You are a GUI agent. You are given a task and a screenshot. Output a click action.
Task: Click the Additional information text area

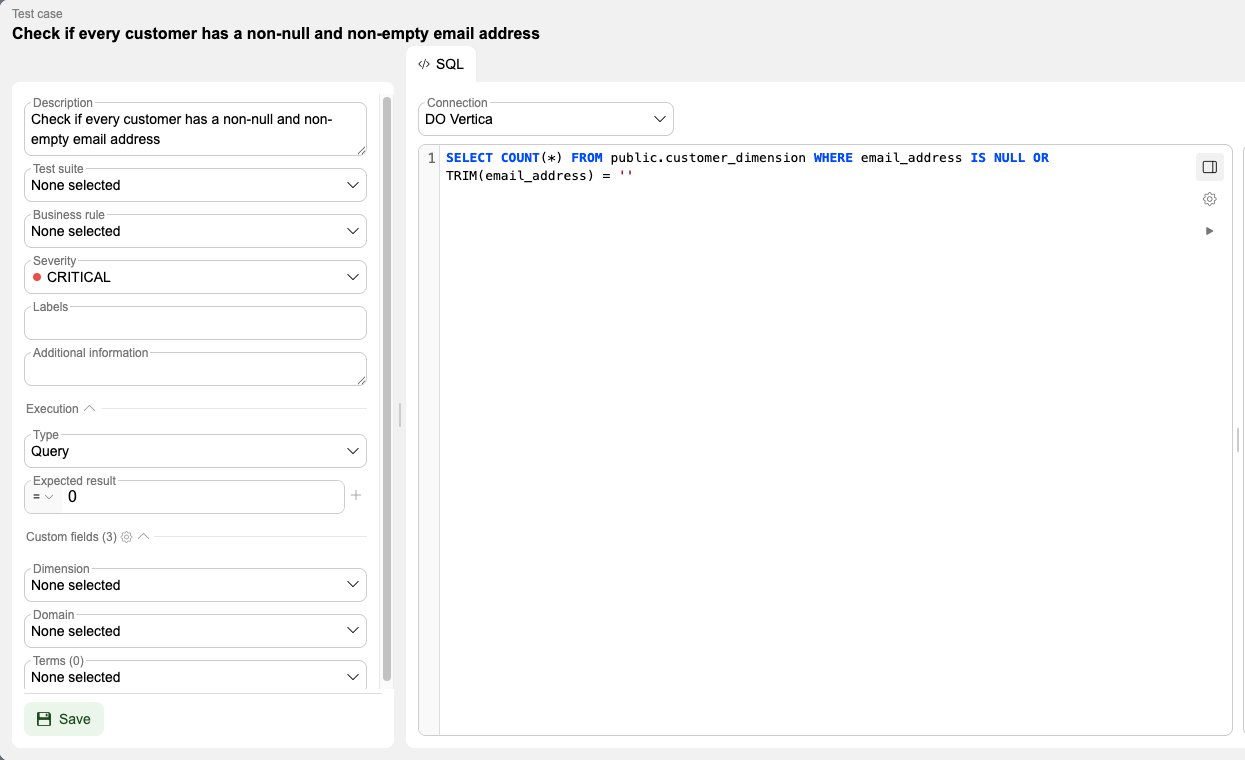[x=195, y=369]
